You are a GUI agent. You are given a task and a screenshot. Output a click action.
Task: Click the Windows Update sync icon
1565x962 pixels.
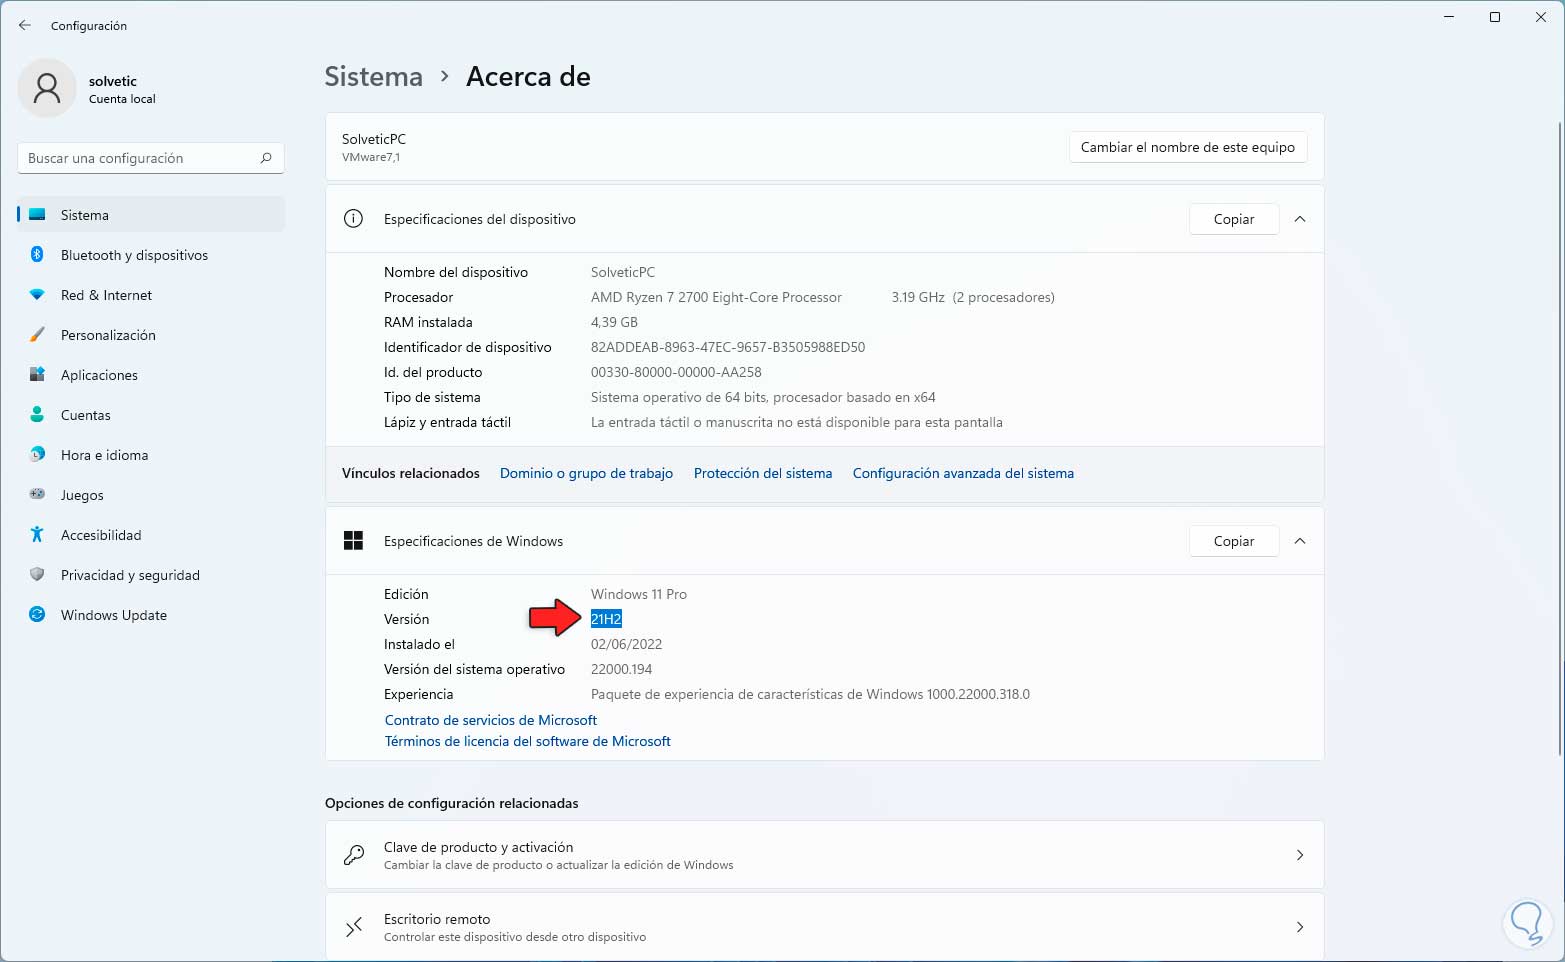(37, 615)
